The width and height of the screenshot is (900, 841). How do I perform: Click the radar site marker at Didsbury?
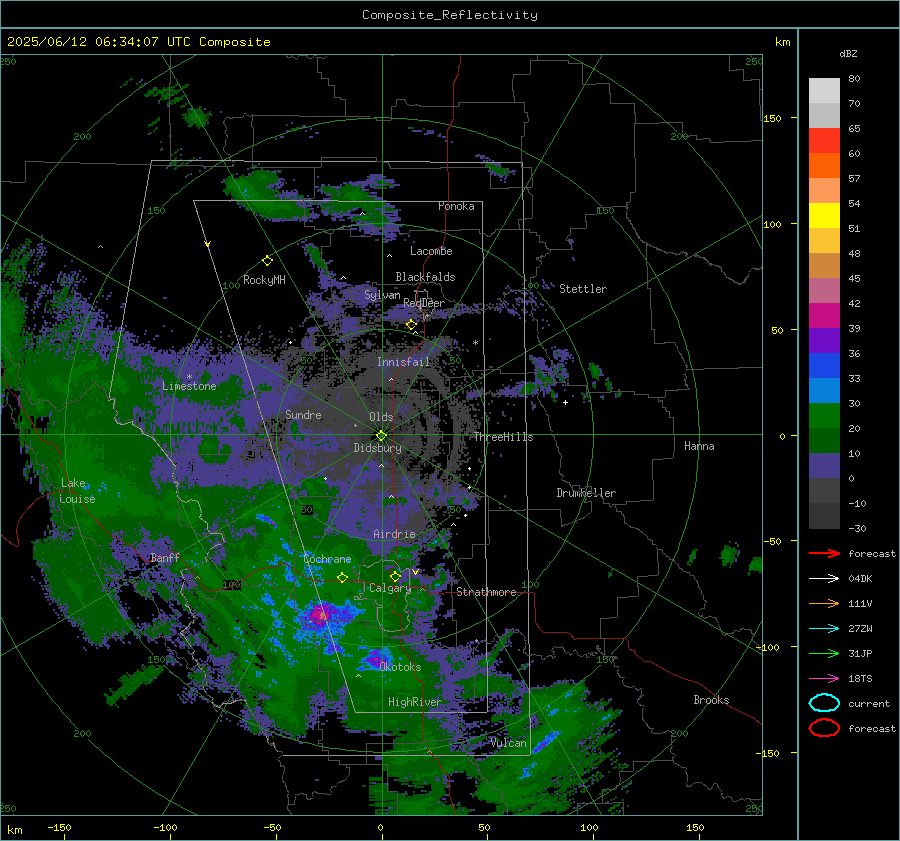tap(381, 436)
